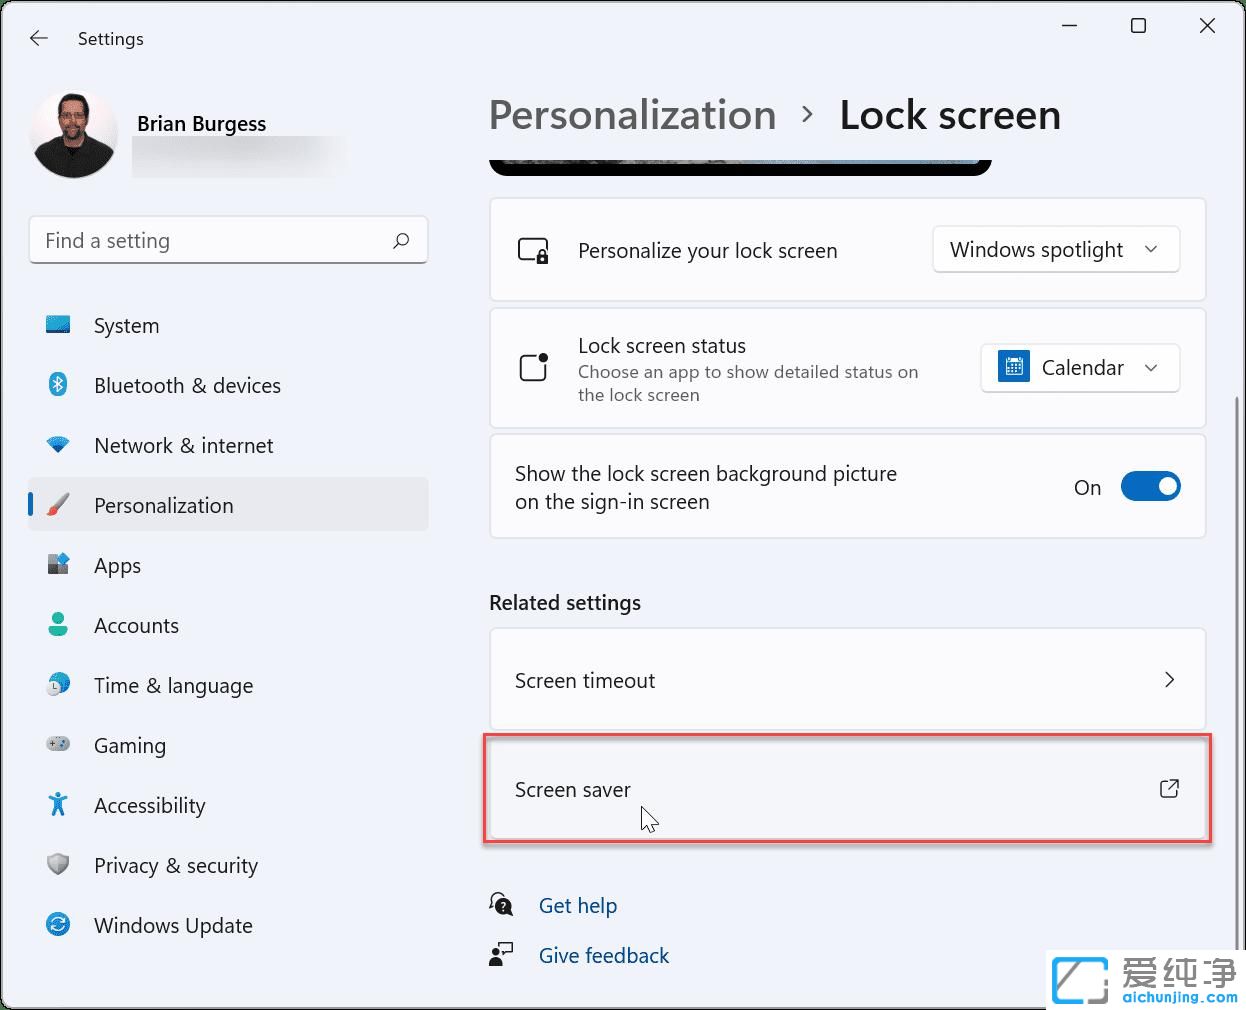
Task: Open the Windows spotlight dropdown
Action: click(1055, 250)
